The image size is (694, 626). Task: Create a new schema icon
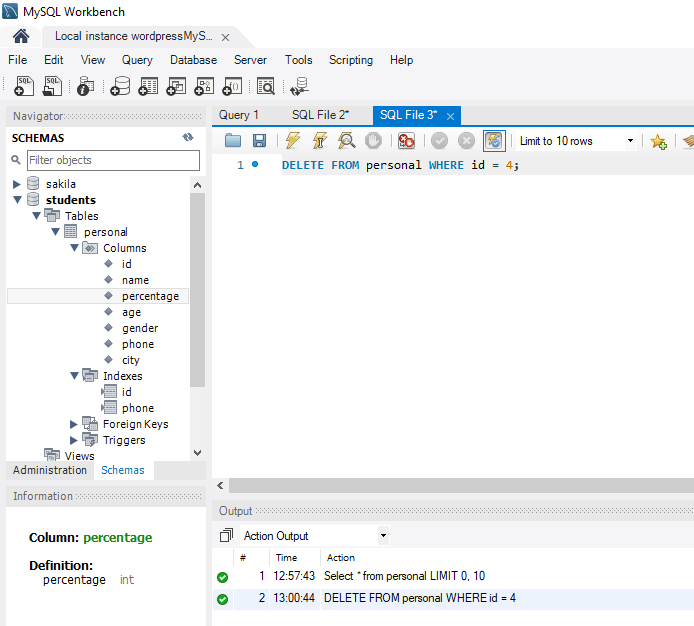(120, 86)
